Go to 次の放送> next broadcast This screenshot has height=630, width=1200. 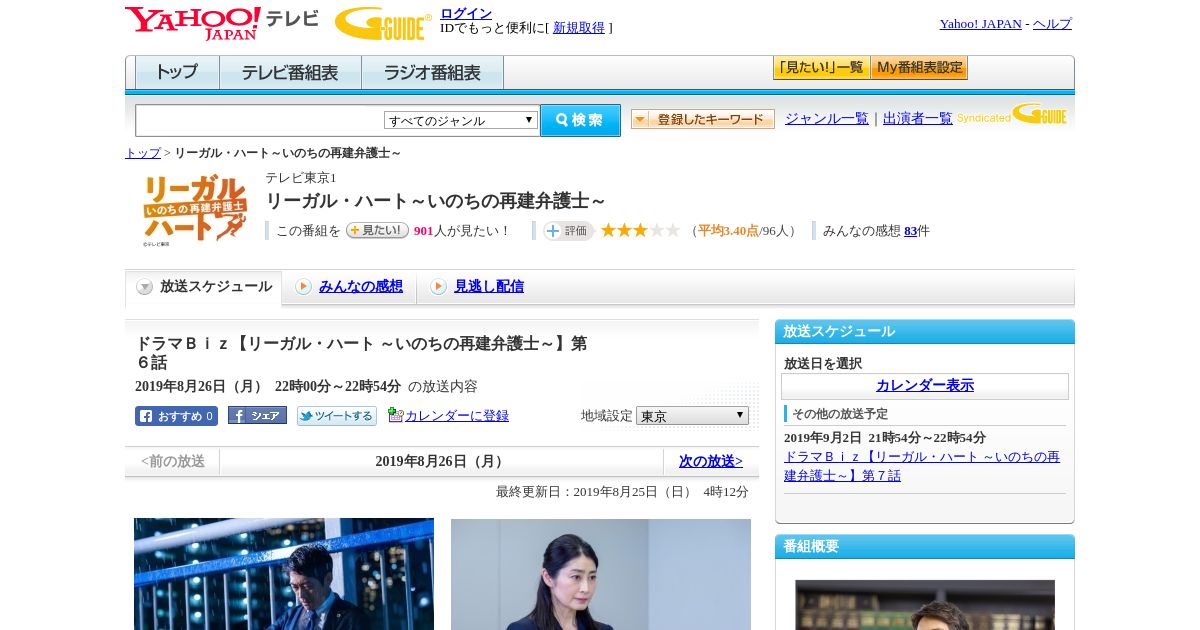click(x=711, y=462)
